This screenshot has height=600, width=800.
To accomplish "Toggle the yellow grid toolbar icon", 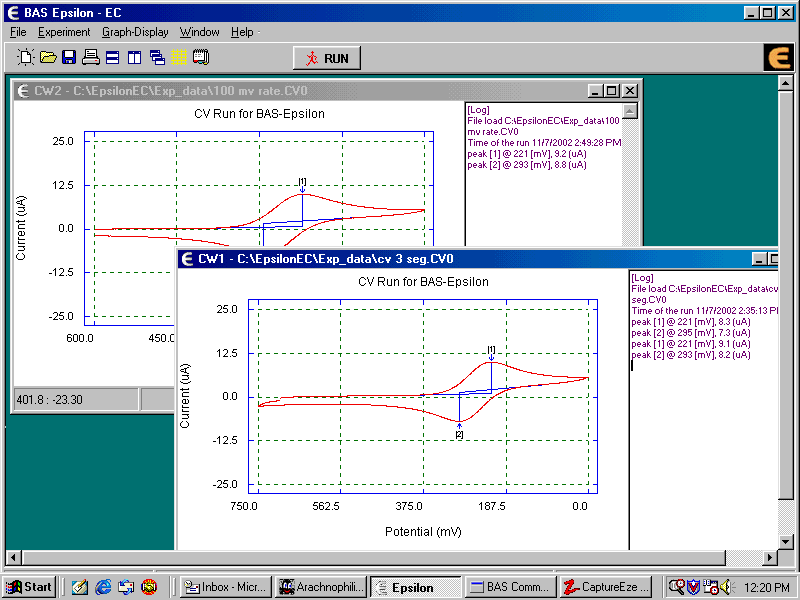I will tap(179, 58).
